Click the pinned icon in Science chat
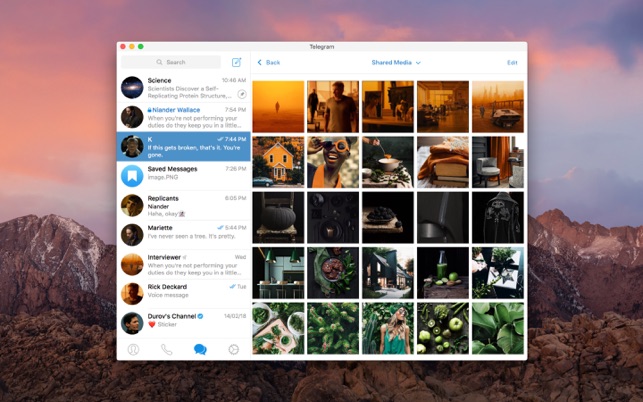 click(242, 94)
